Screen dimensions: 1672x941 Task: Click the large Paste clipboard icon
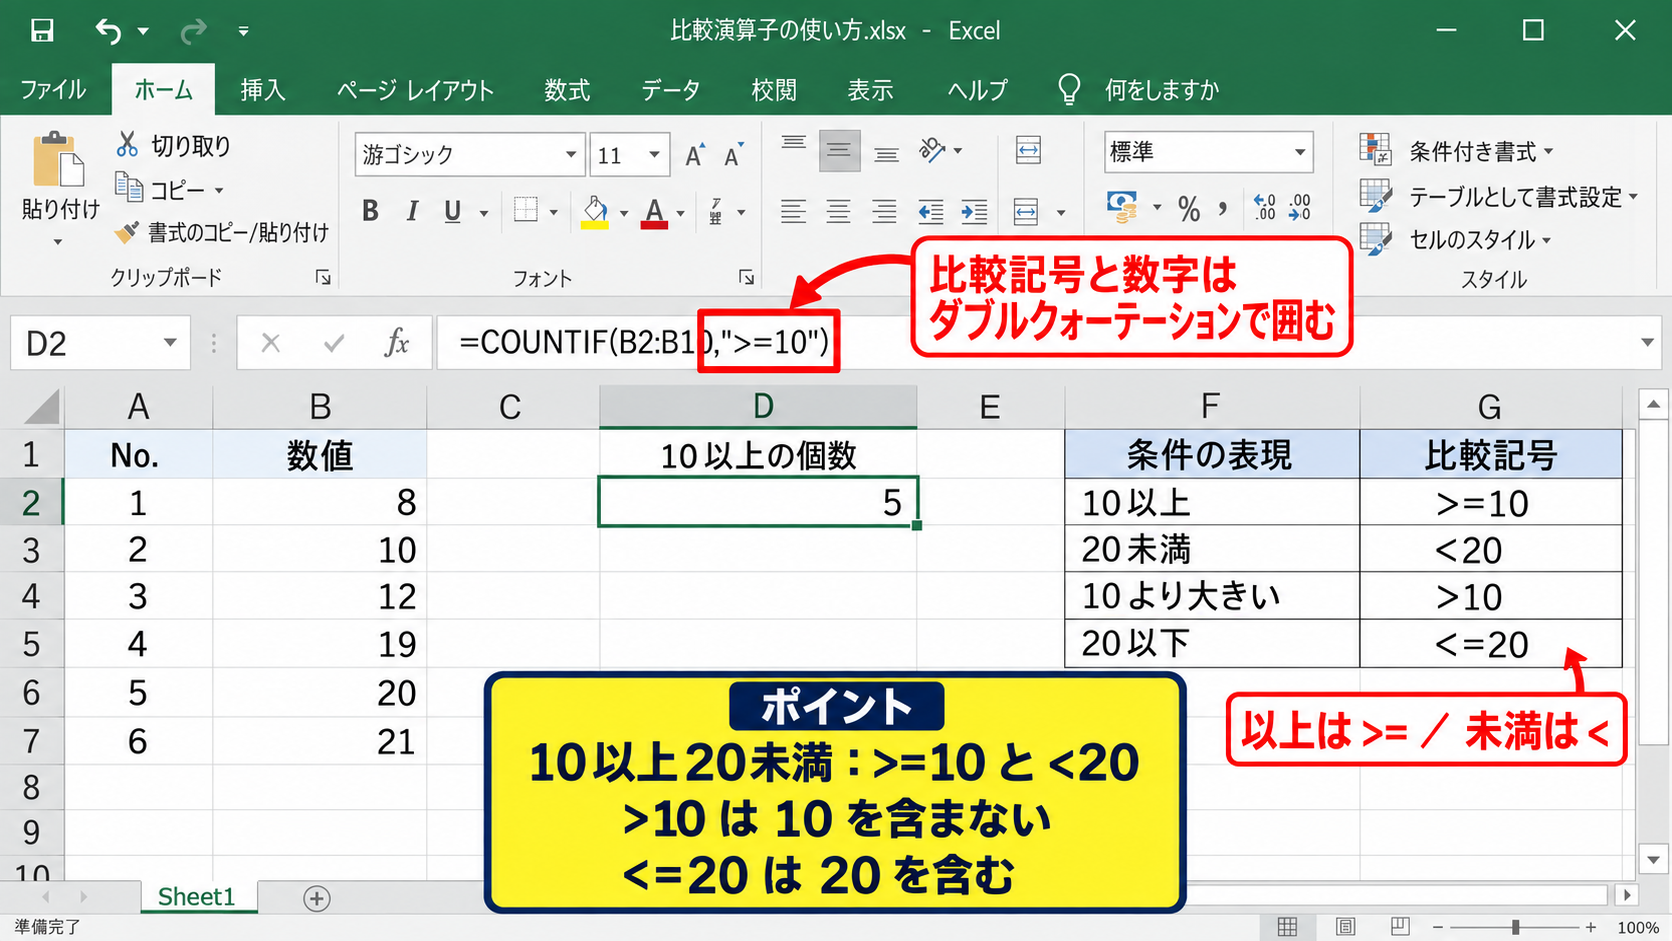(x=58, y=160)
